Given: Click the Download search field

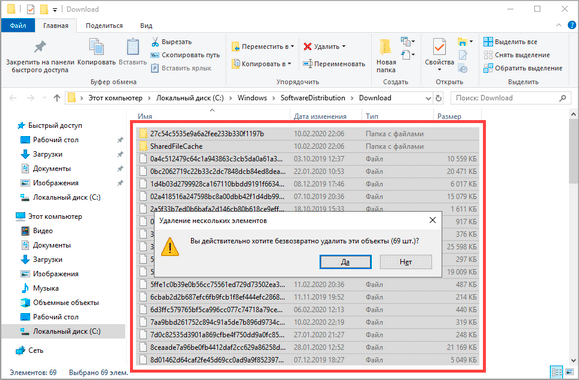Looking at the screenshot, I should pyautogui.click(x=510, y=98).
